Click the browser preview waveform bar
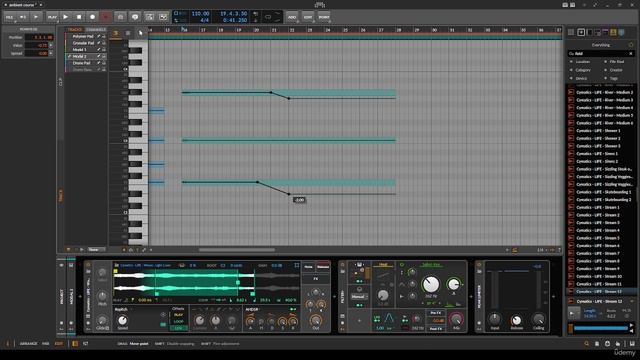 (x=601, y=328)
